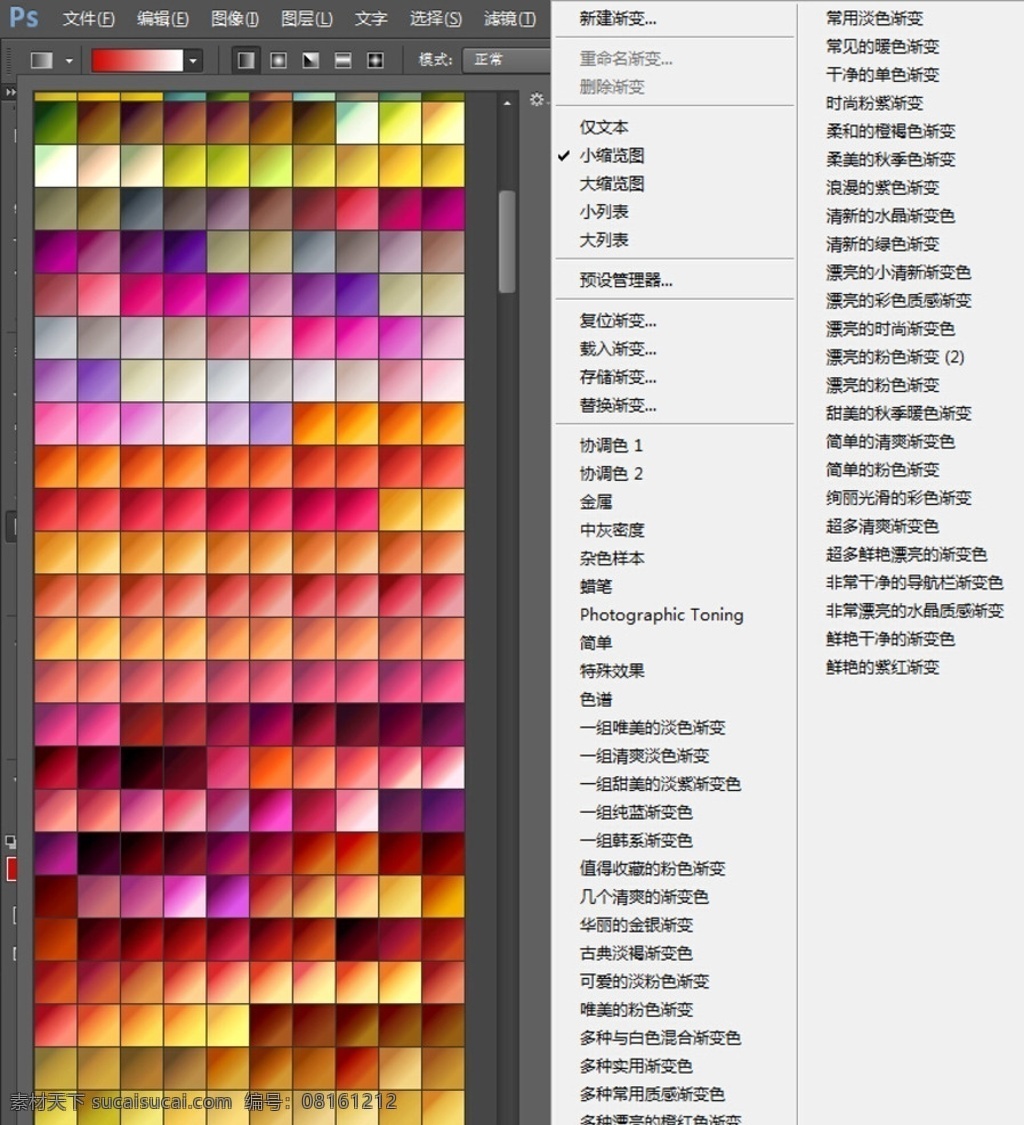Expand the gradient picker dropdown arrow

pyautogui.click(x=193, y=61)
